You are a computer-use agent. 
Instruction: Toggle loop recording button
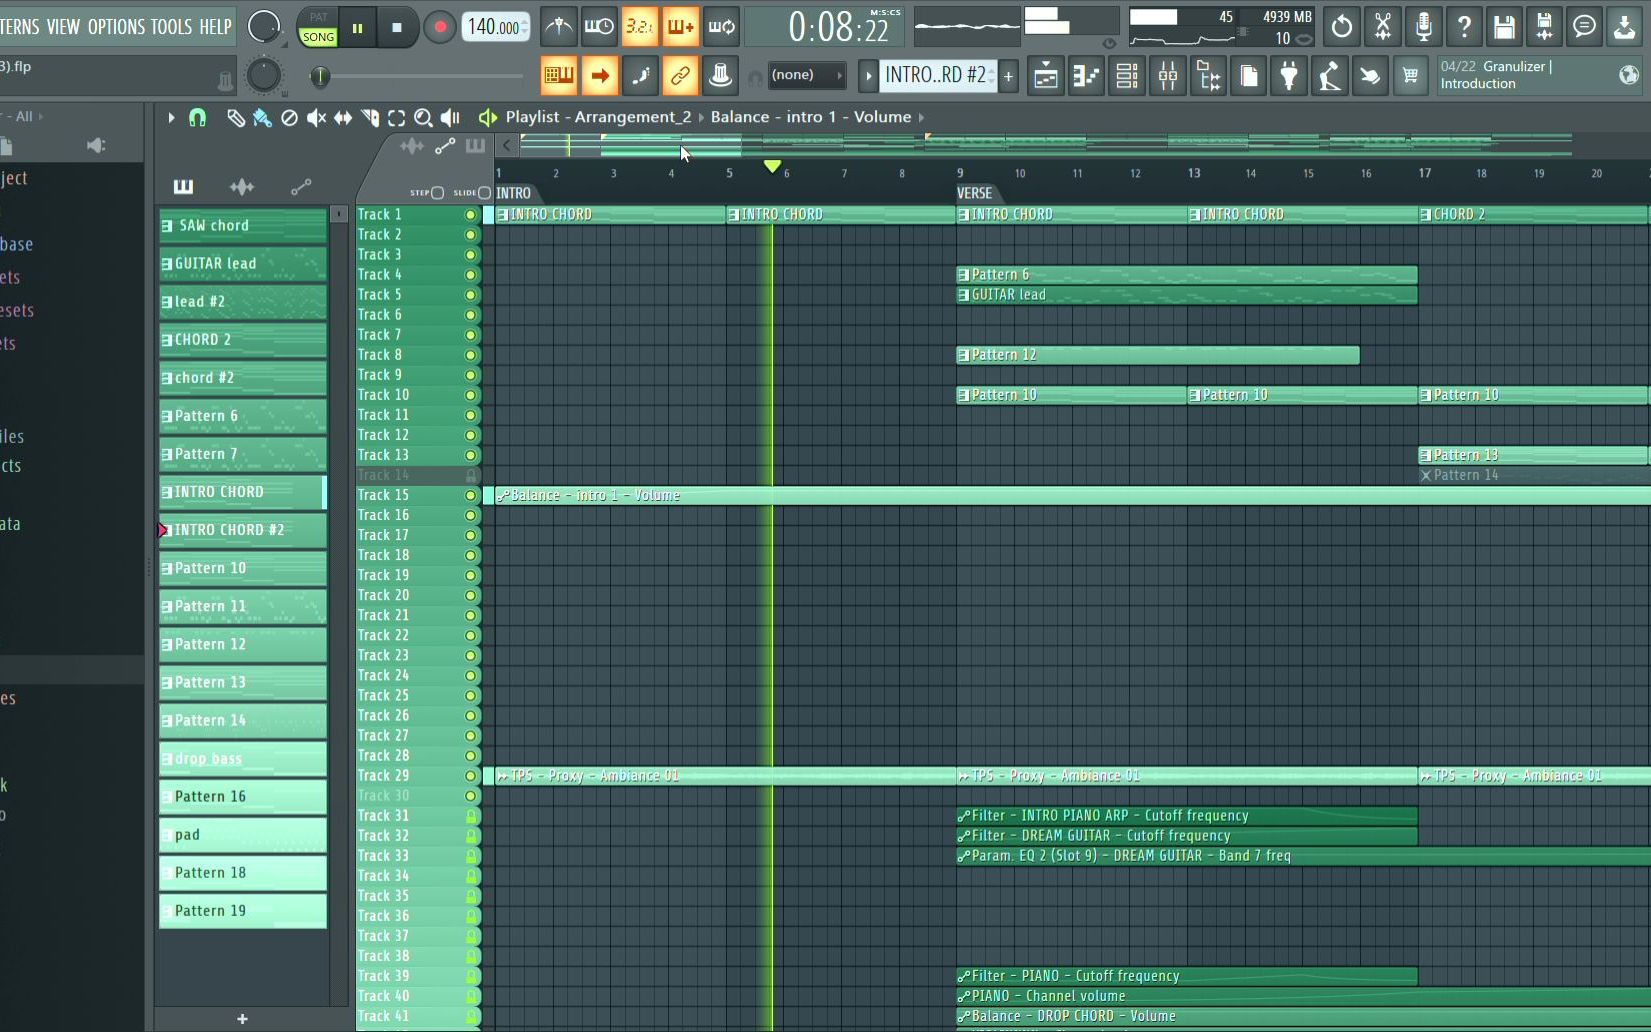click(721, 27)
